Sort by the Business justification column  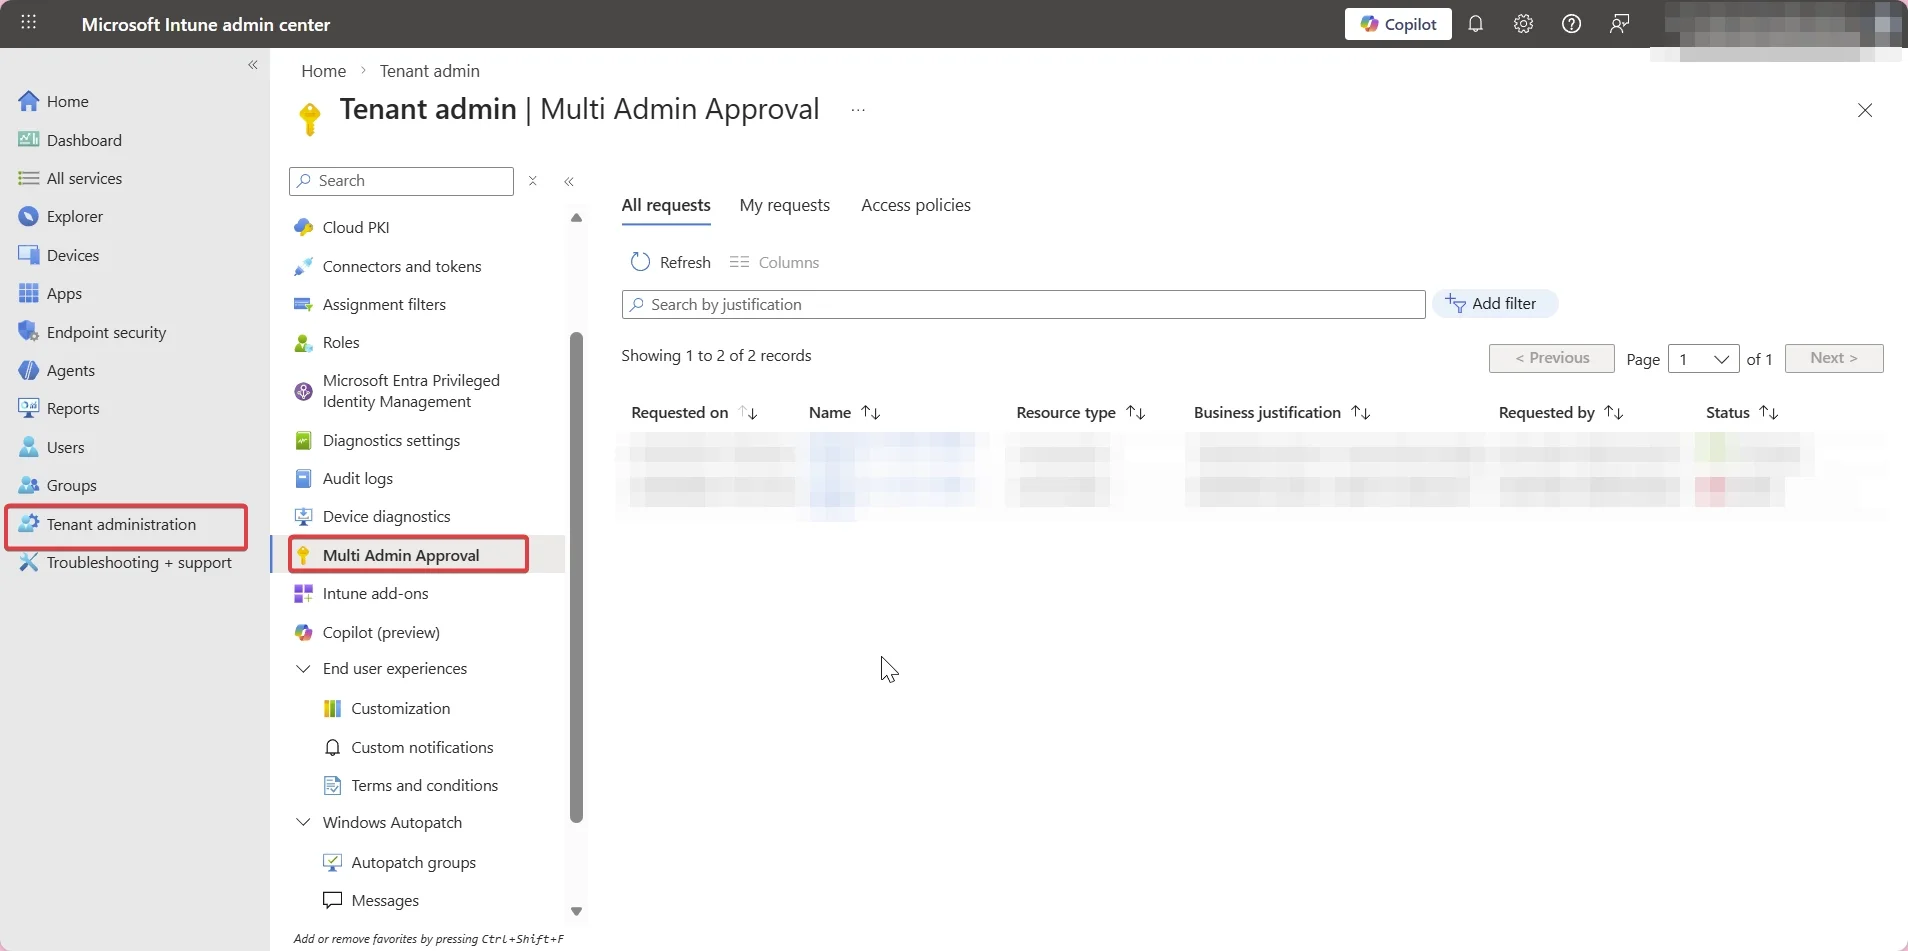coord(1281,412)
